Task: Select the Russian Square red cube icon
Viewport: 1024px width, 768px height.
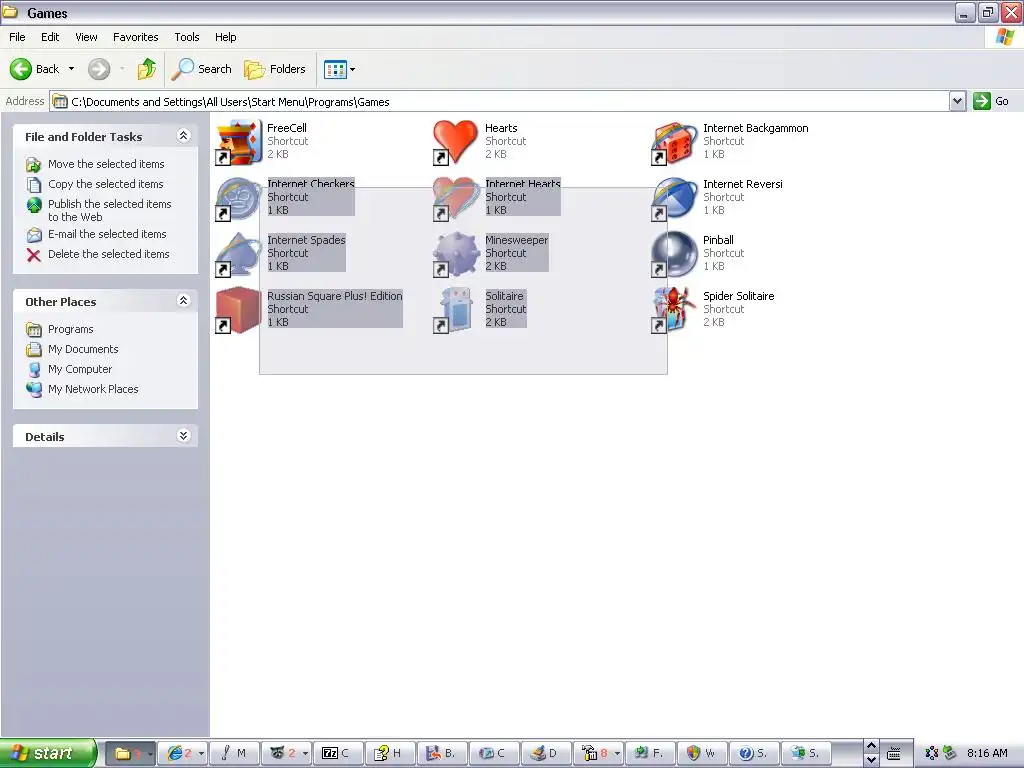Action: click(x=239, y=310)
